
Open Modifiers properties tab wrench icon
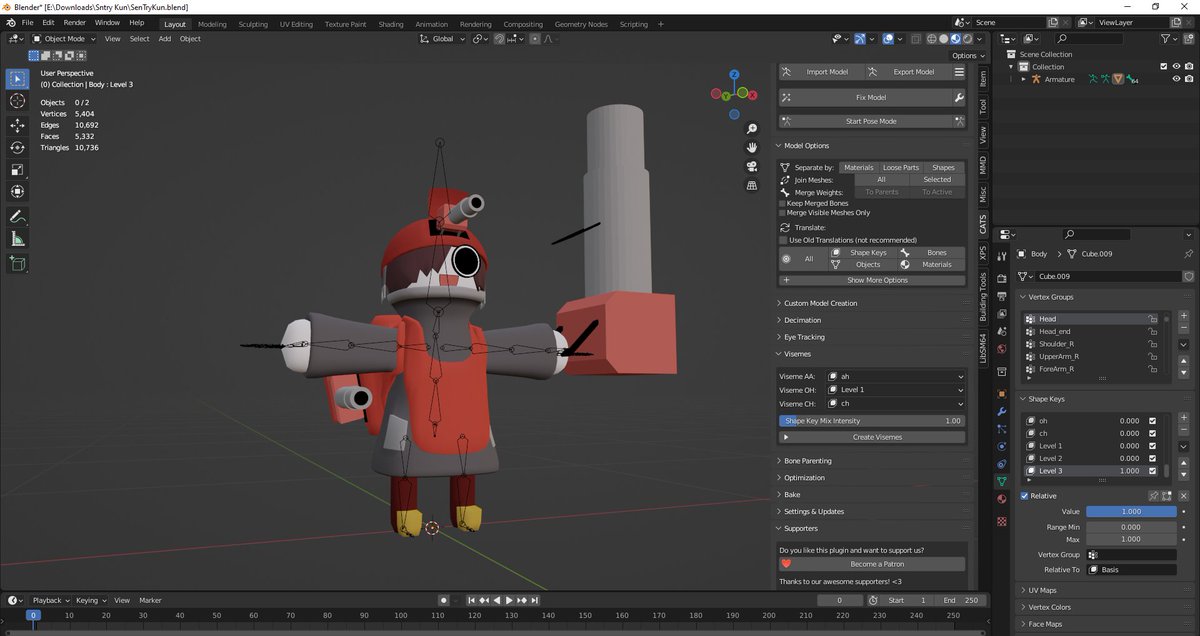pyautogui.click(x=1002, y=412)
